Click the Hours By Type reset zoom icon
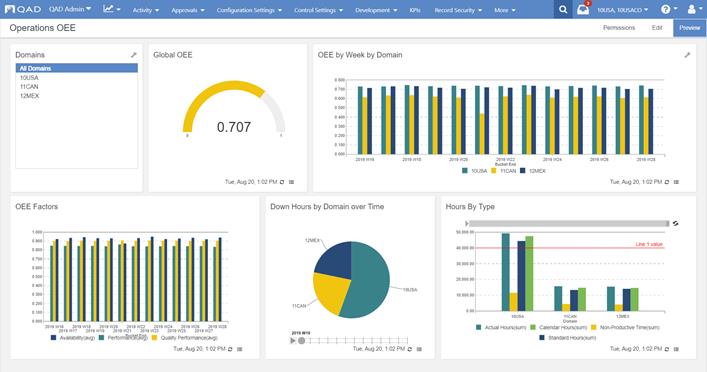Image resolution: width=707 pixels, height=372 pixels. pos(675,223)
